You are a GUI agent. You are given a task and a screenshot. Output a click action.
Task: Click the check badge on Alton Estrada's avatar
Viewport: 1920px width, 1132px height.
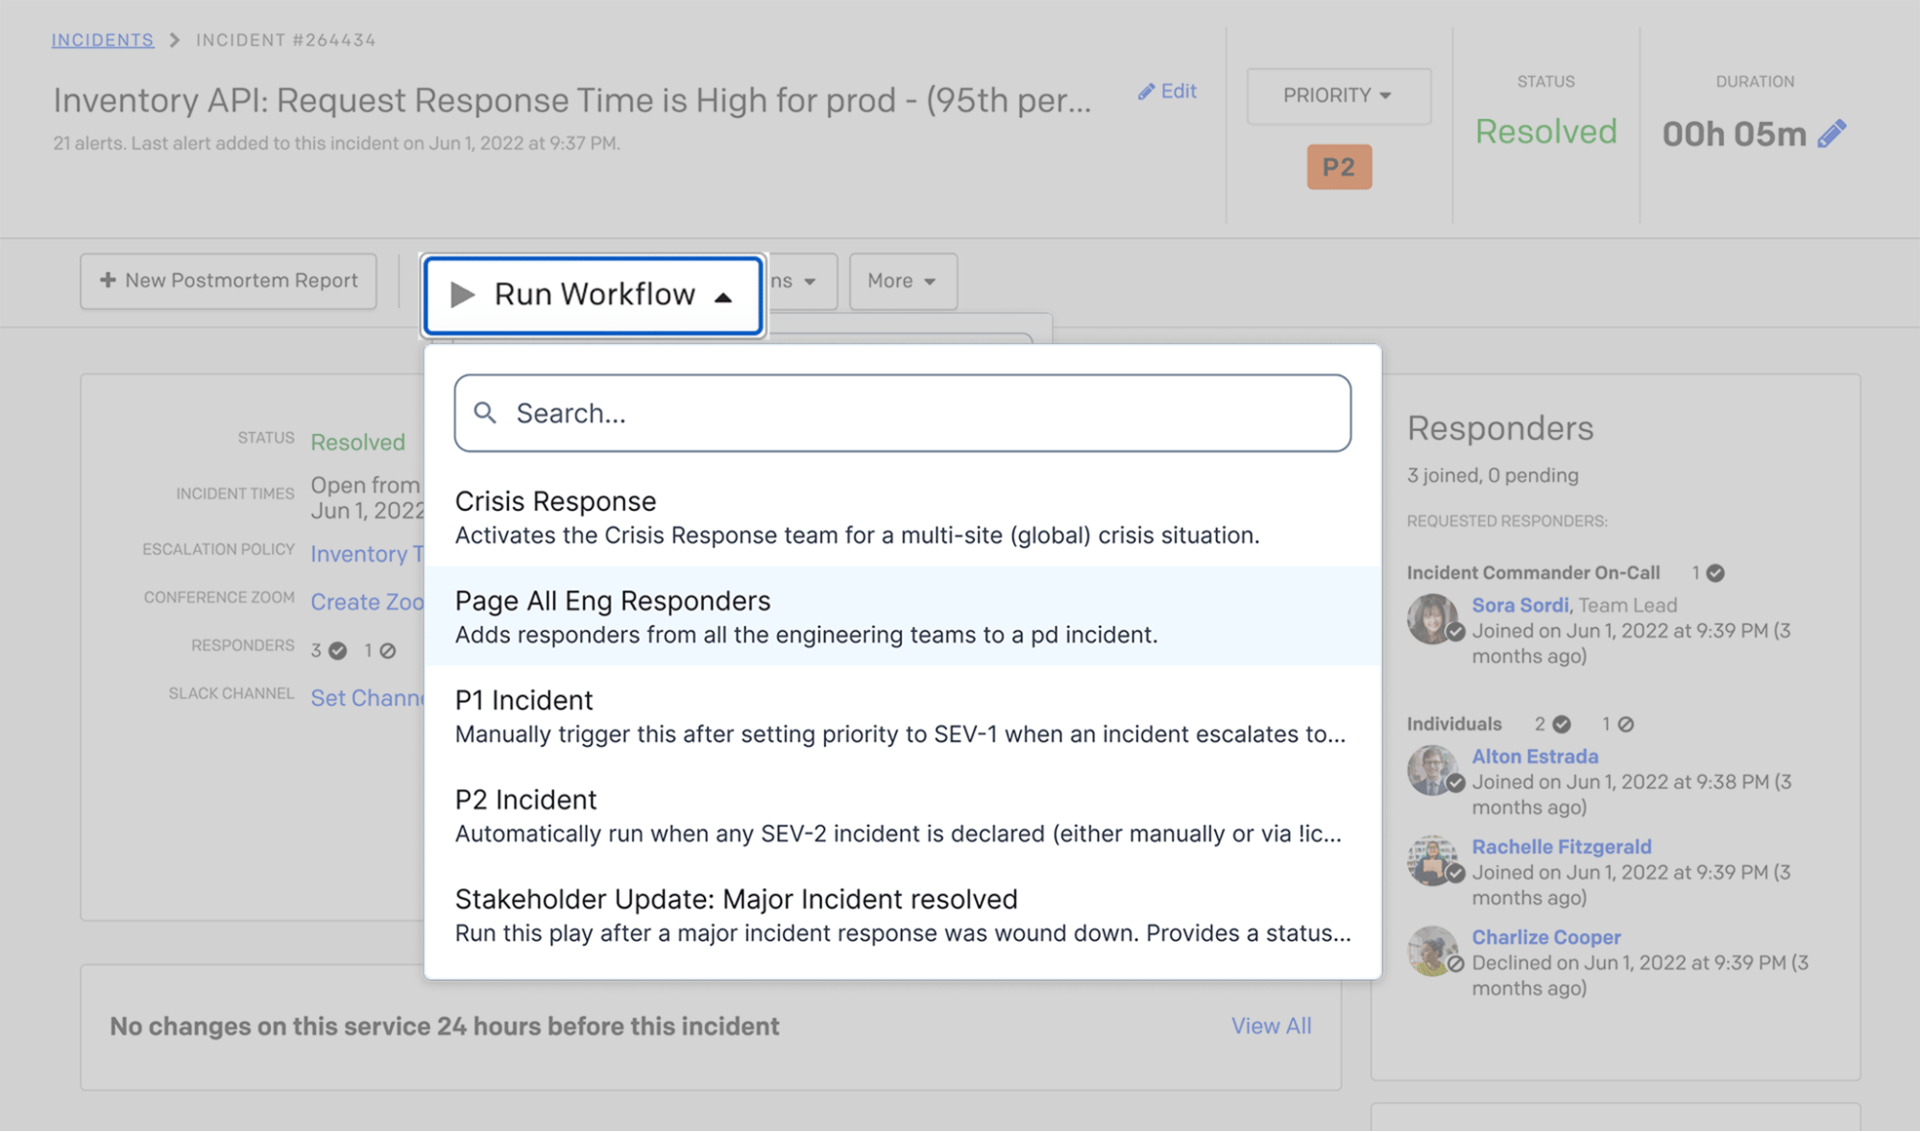pyautogui.click(x=1457, y=784)
